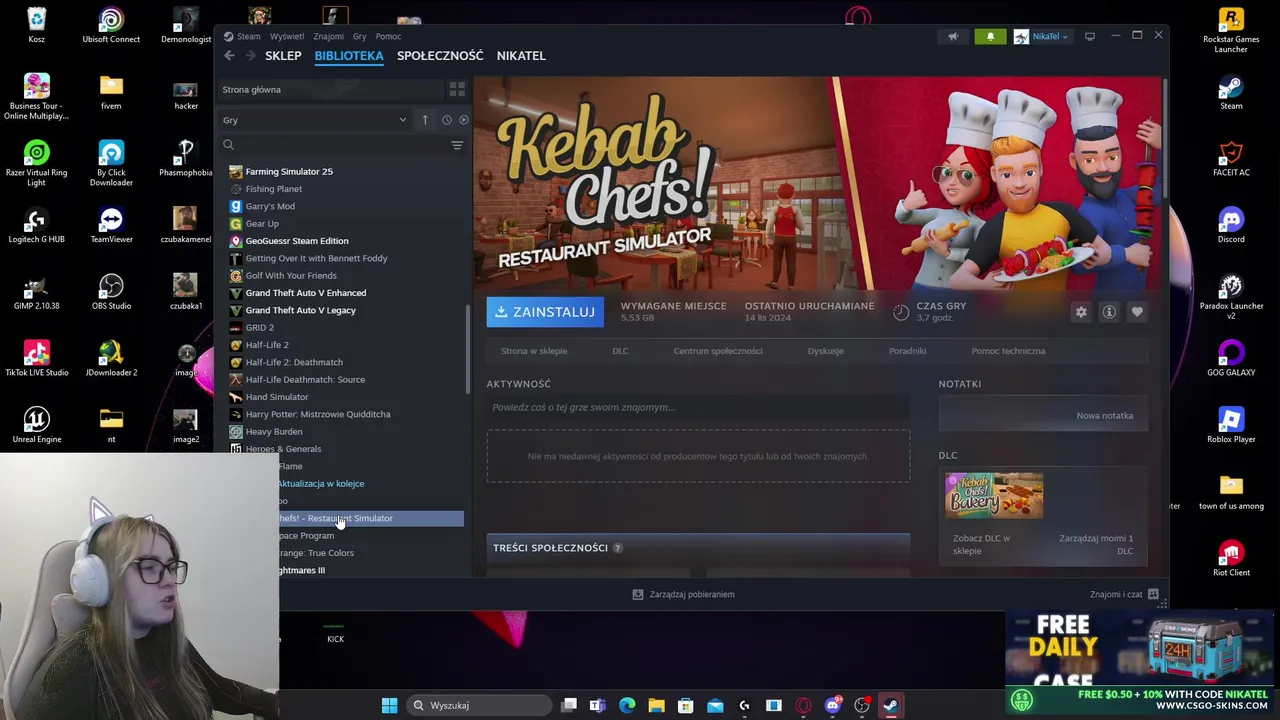Viewport: 1280px width, 720px height.
Task: Open Centrum społeczności link
Action: [718, 351]
